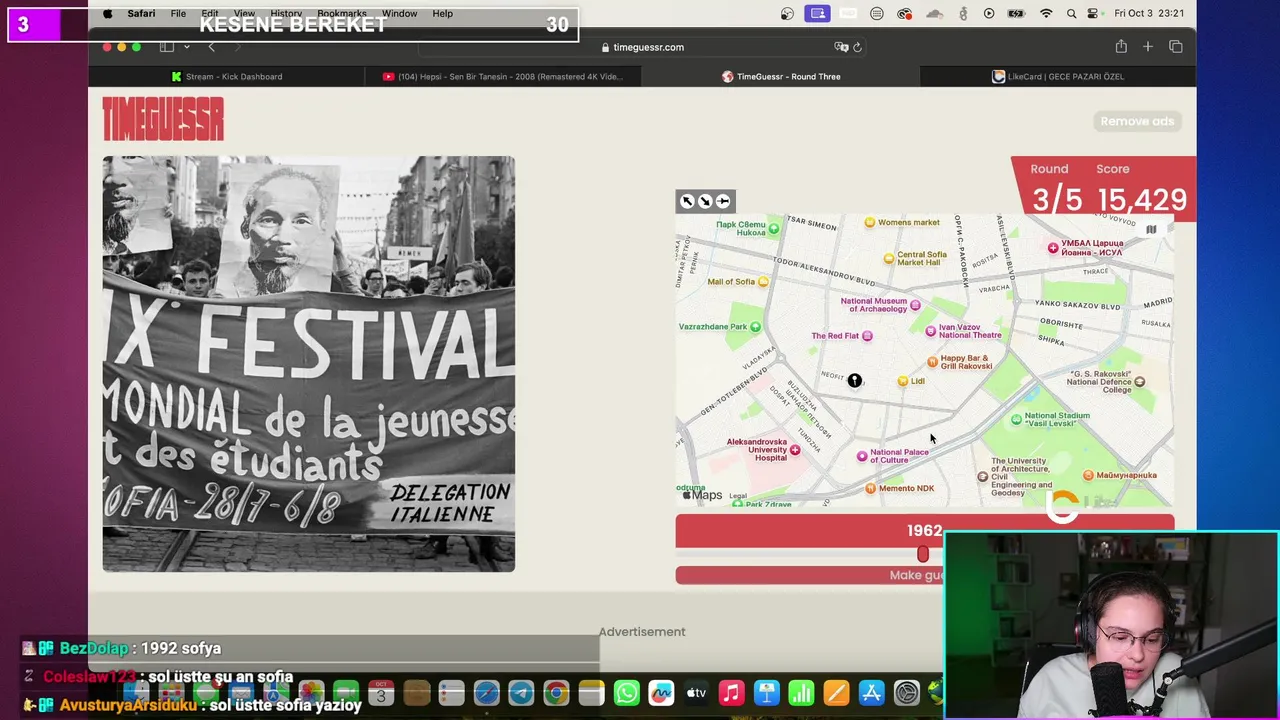Click the festival banner photograph

(309, 364)
